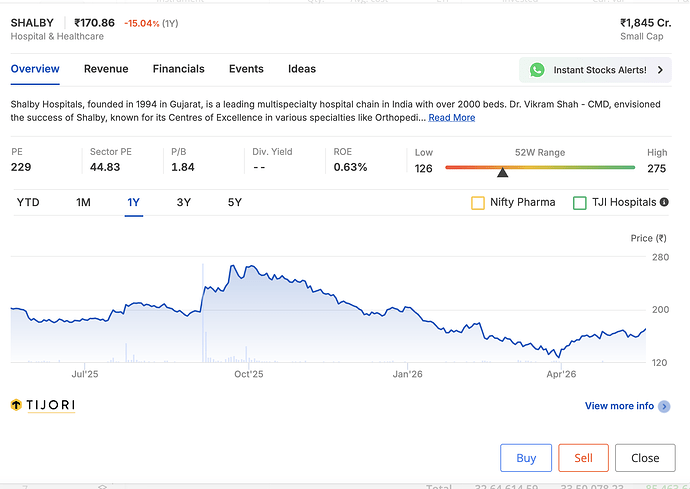Click the -15.04% one-year change
The height and width of the screenshot is (489, 690).
142,23
